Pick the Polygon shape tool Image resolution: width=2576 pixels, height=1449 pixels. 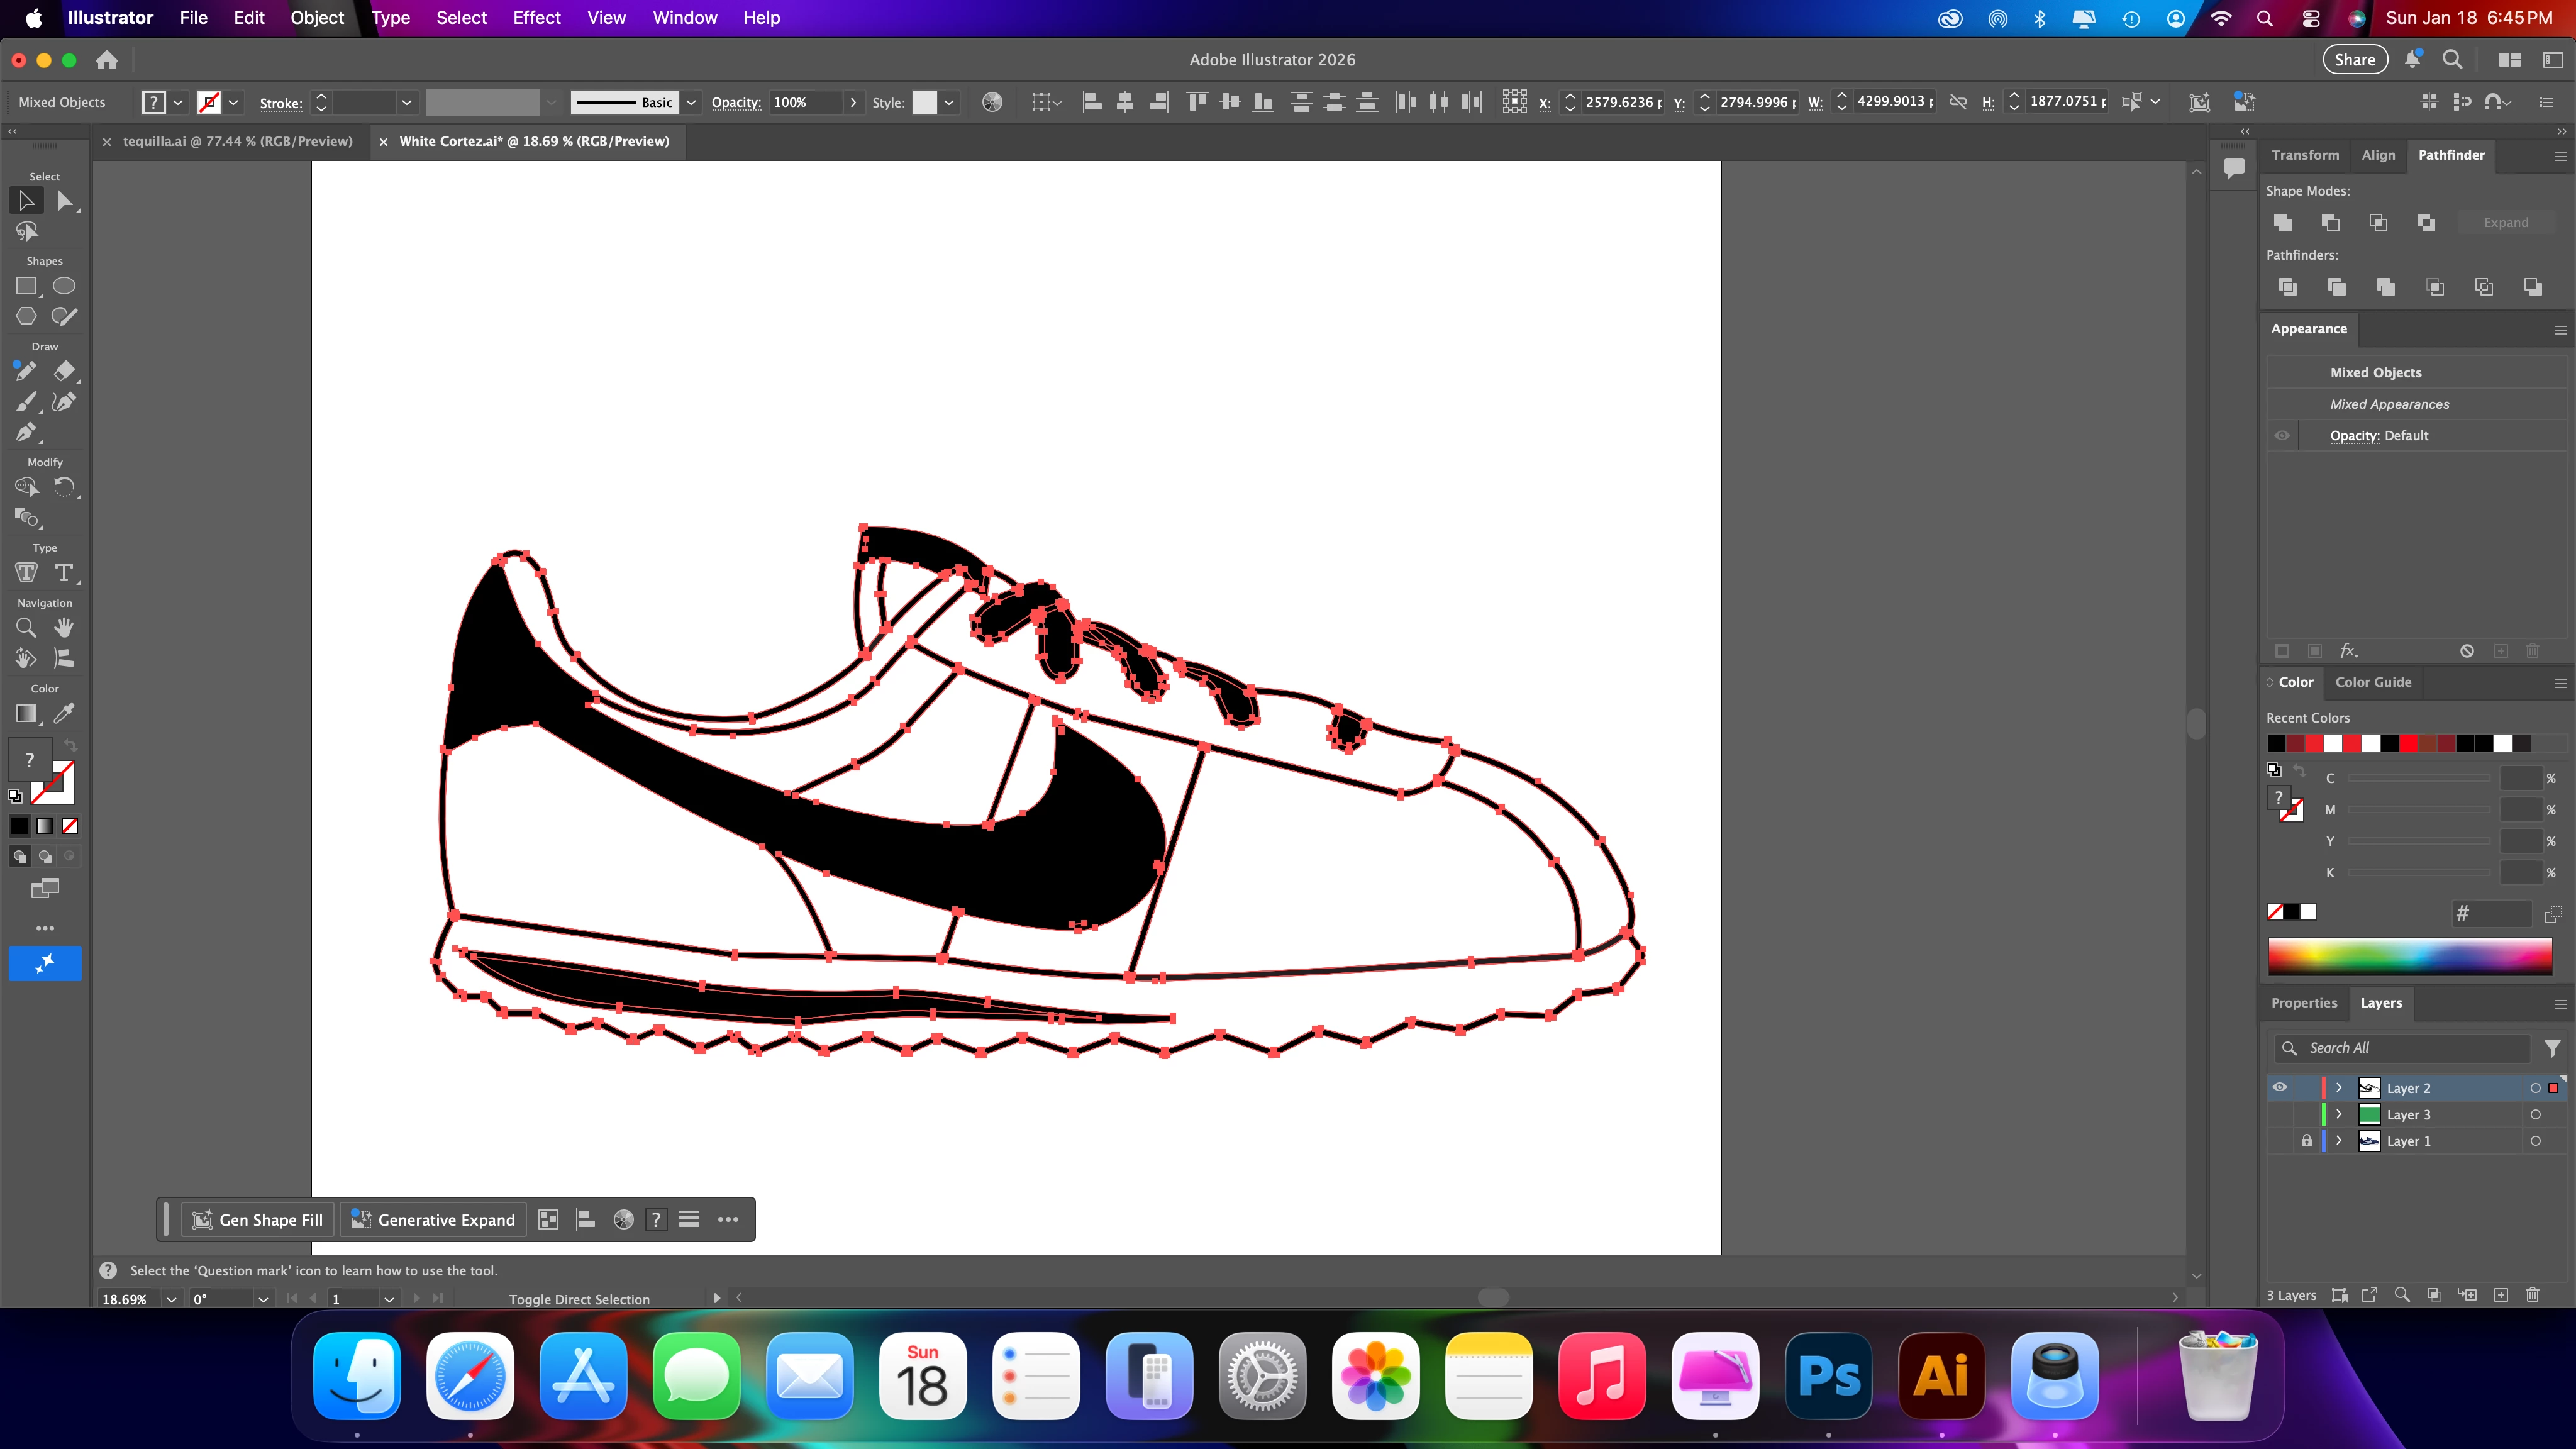[x=26, y=317]
